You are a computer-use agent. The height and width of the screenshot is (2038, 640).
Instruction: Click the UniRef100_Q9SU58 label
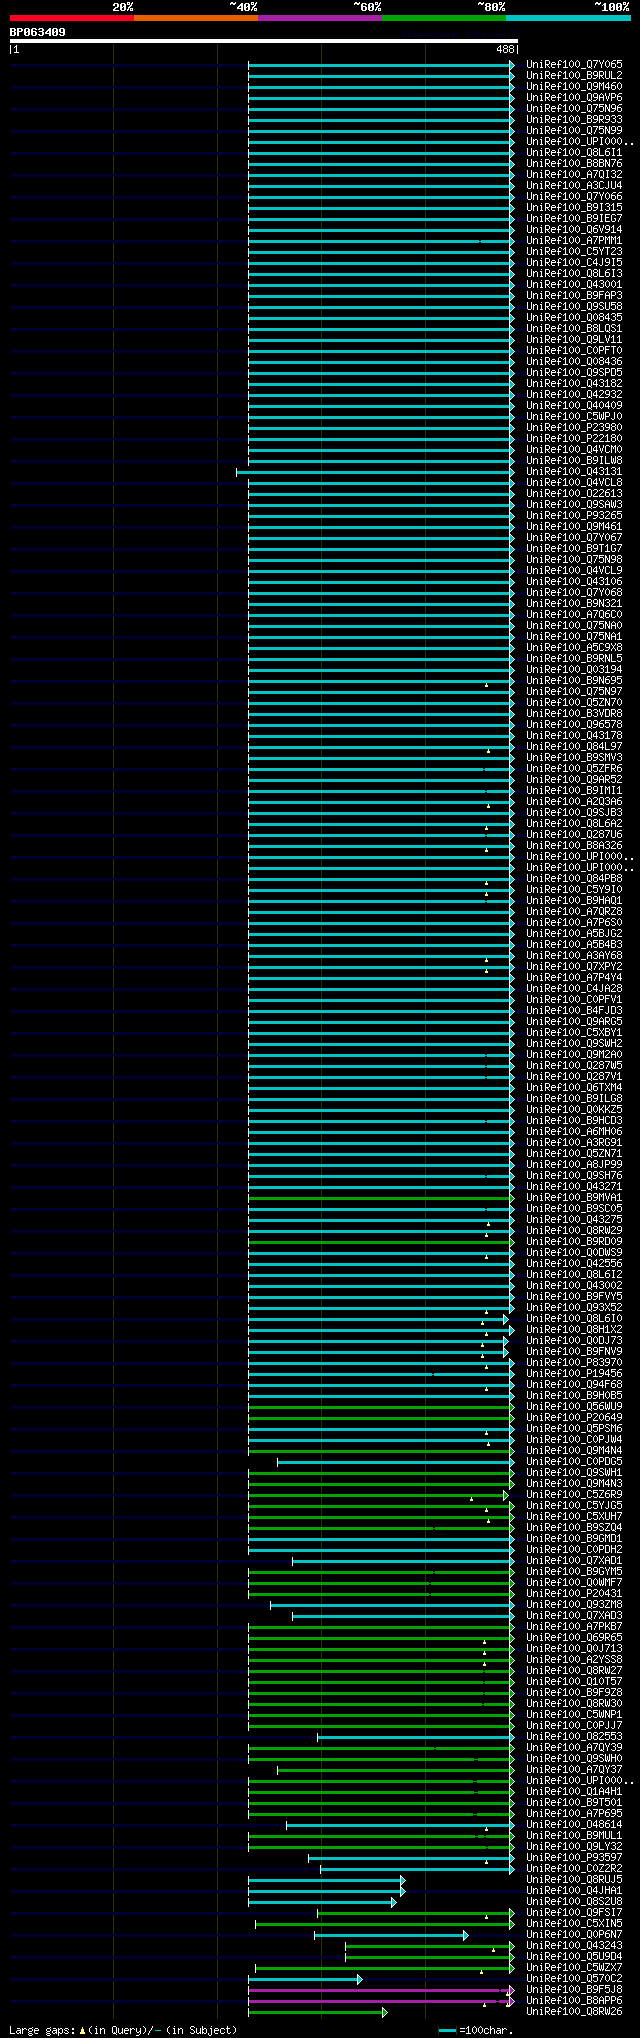coord(574,306)
